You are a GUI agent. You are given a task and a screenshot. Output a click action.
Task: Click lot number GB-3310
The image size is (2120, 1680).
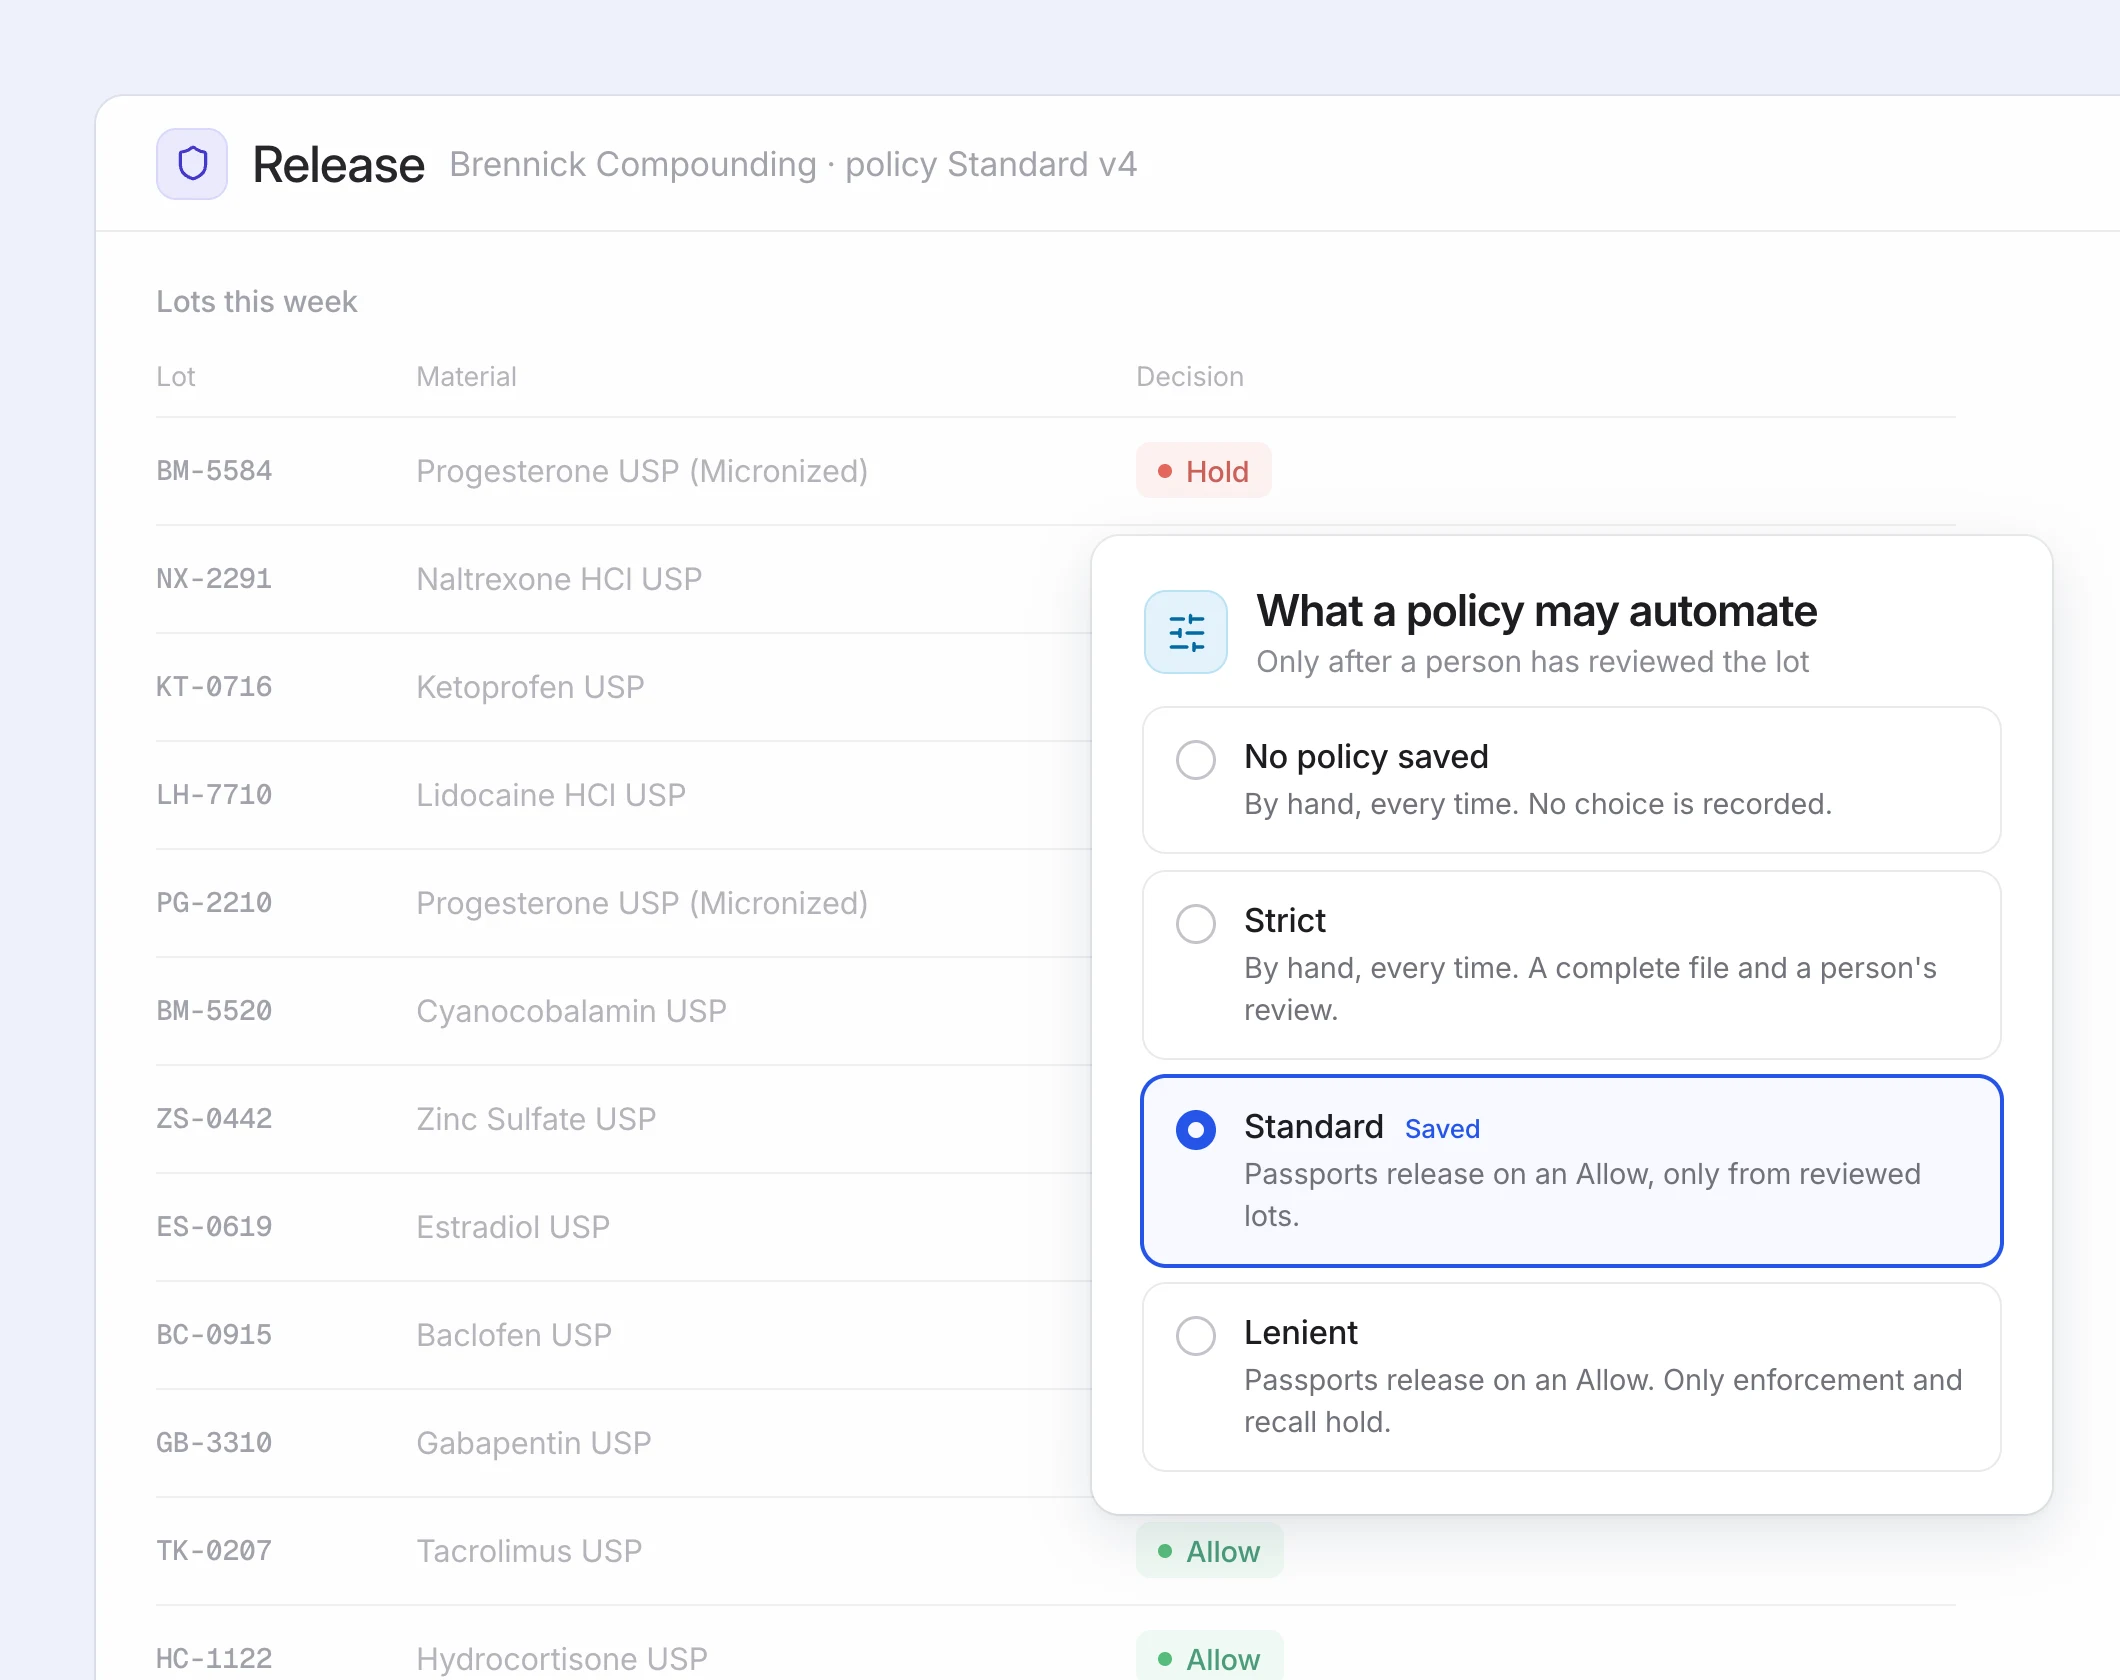click(215, 1443)
